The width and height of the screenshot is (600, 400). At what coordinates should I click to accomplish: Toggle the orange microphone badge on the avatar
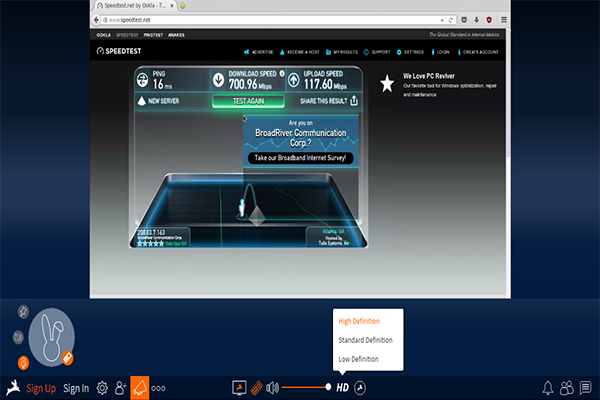[23, 362]
